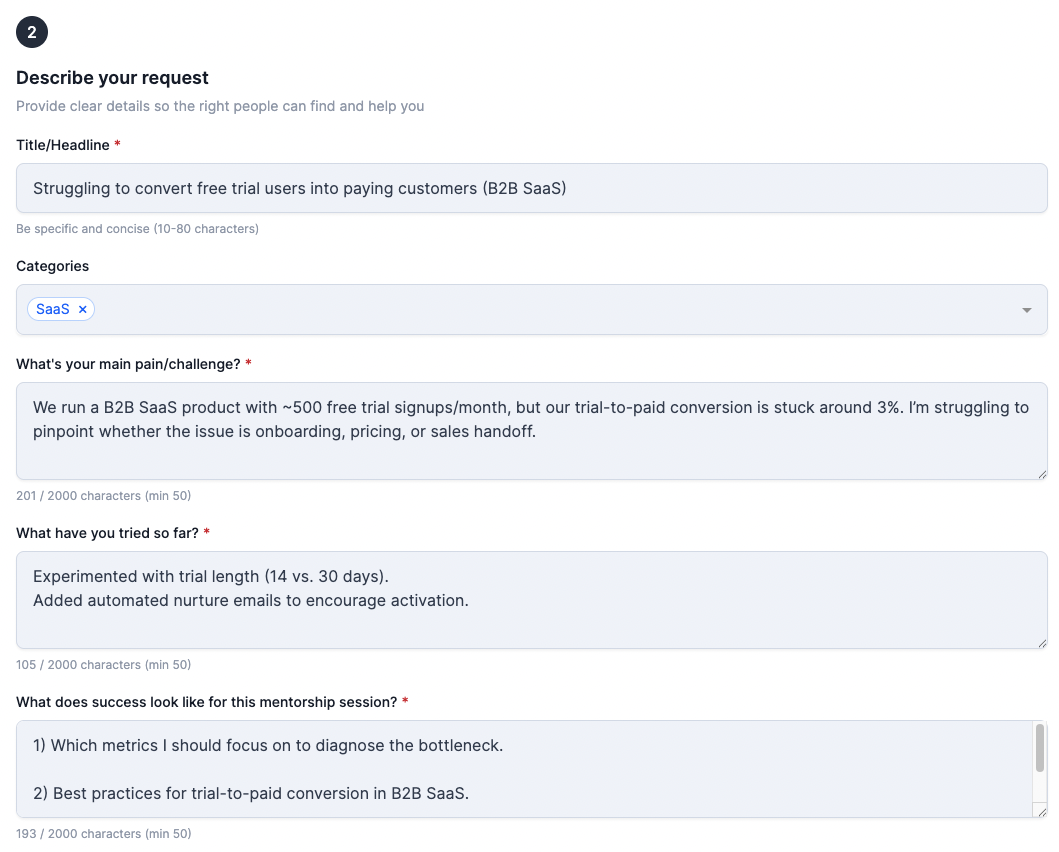Click resize handle of success textarea

1041,811
